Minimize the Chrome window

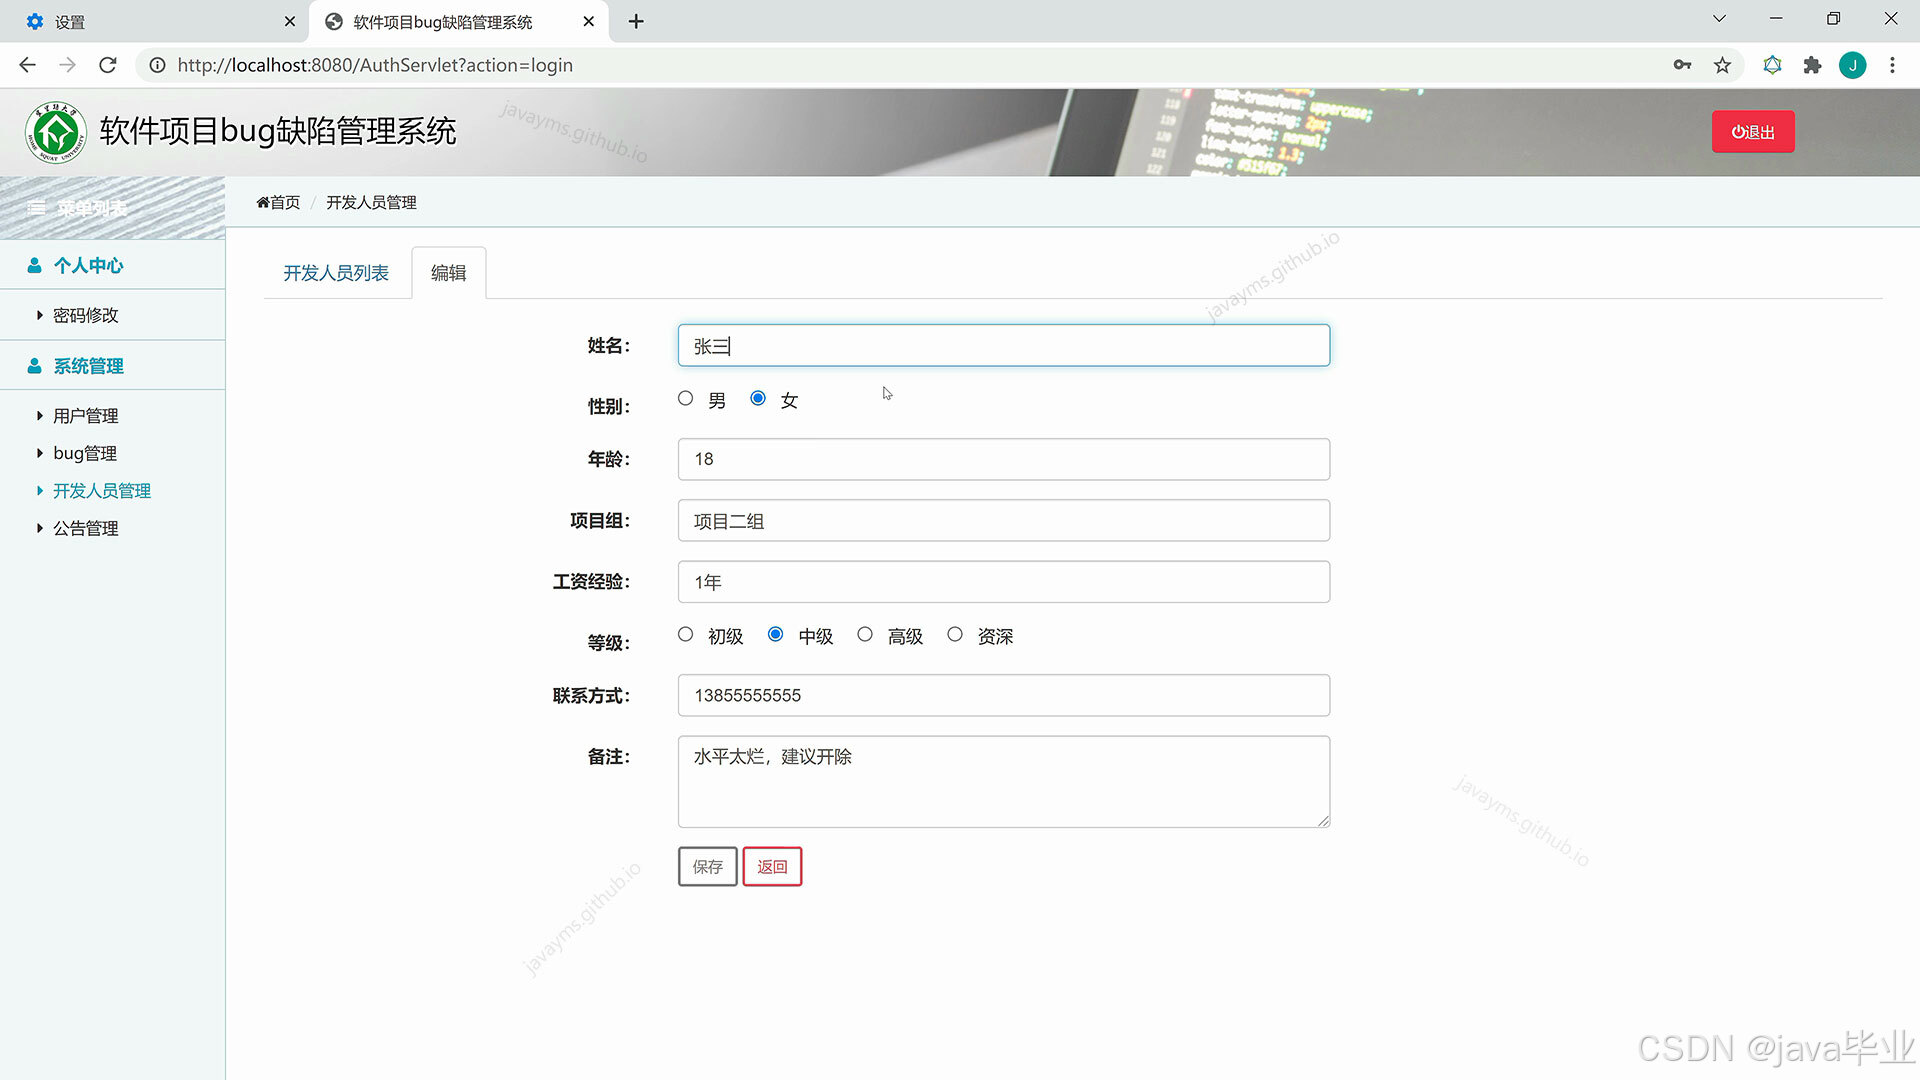click(x=1776, y=19)
